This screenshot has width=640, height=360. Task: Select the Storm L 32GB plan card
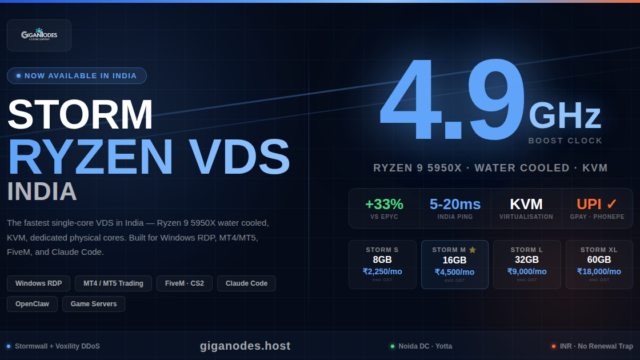tap(527, 264)
